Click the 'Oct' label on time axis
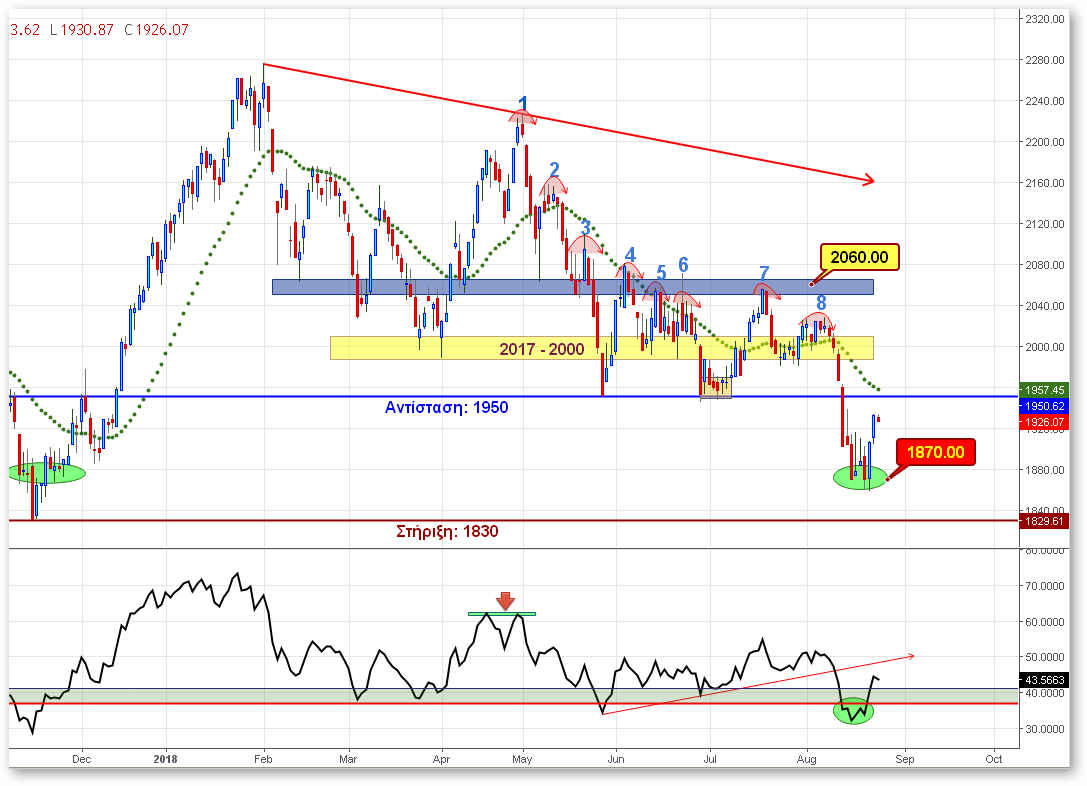 tap(994, 759)
